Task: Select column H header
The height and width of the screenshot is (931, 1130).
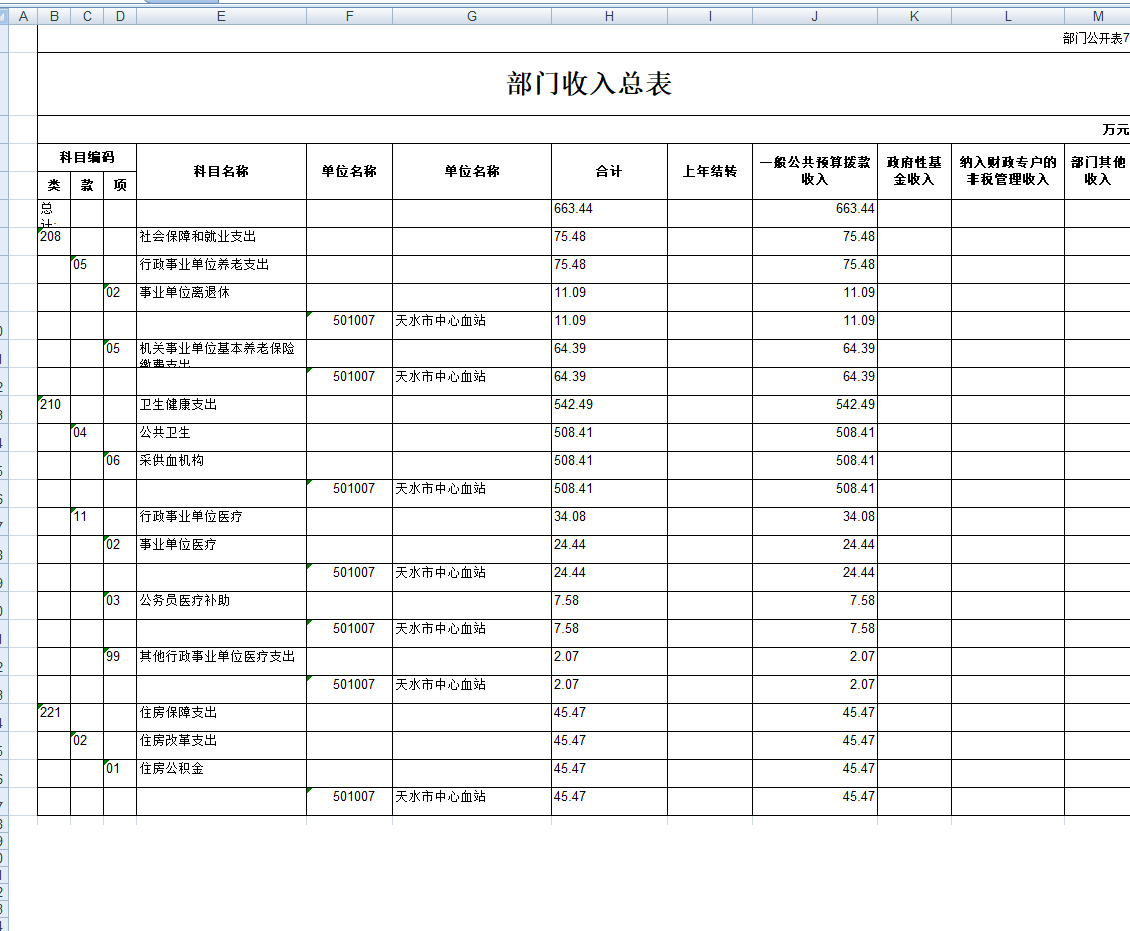Action: coord(609,16)
